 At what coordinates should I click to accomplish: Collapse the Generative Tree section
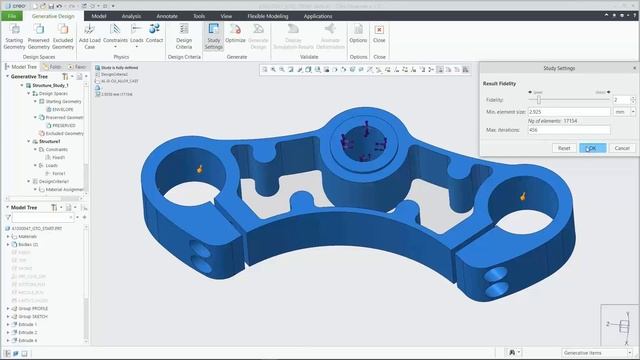coord(7,76)
